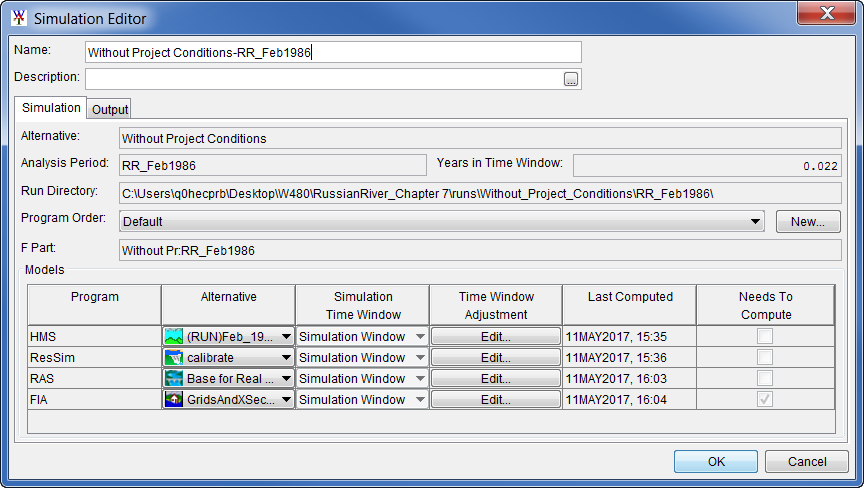Image resolution: width=864 pixels, height=488 pixels.
Task: Click the Last Computed column header
Action: 630,305
